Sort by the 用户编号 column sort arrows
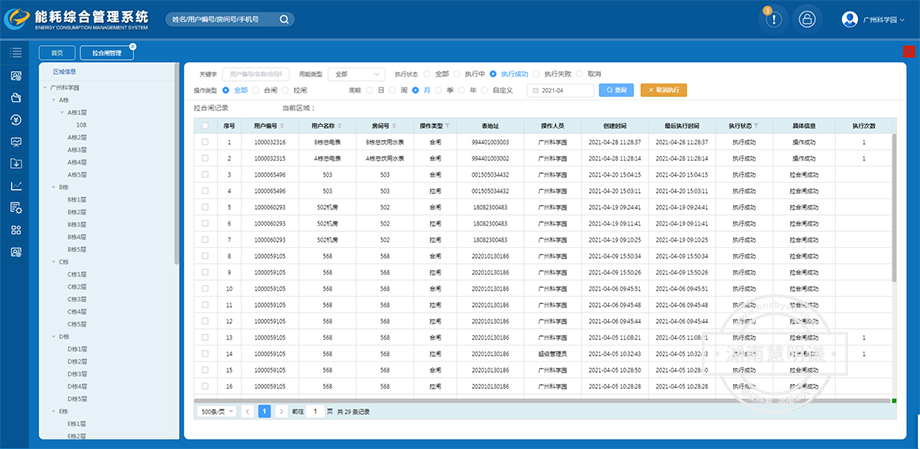Image resolution: width=920 pixels, height=449 pixels. point(283,126)
